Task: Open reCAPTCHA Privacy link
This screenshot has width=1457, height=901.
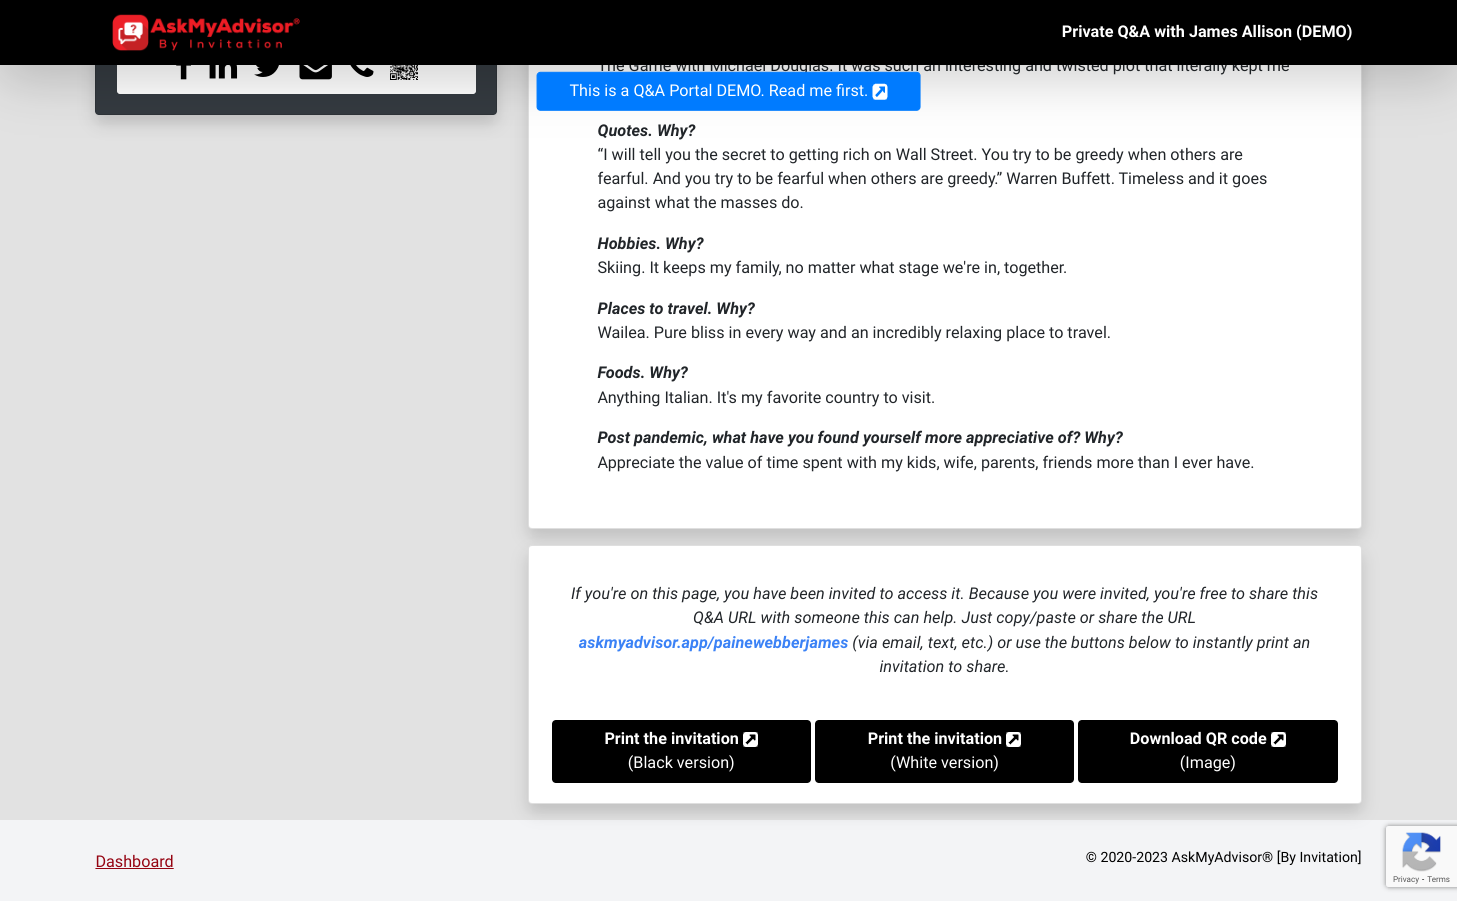Action: pos(1405,880)
